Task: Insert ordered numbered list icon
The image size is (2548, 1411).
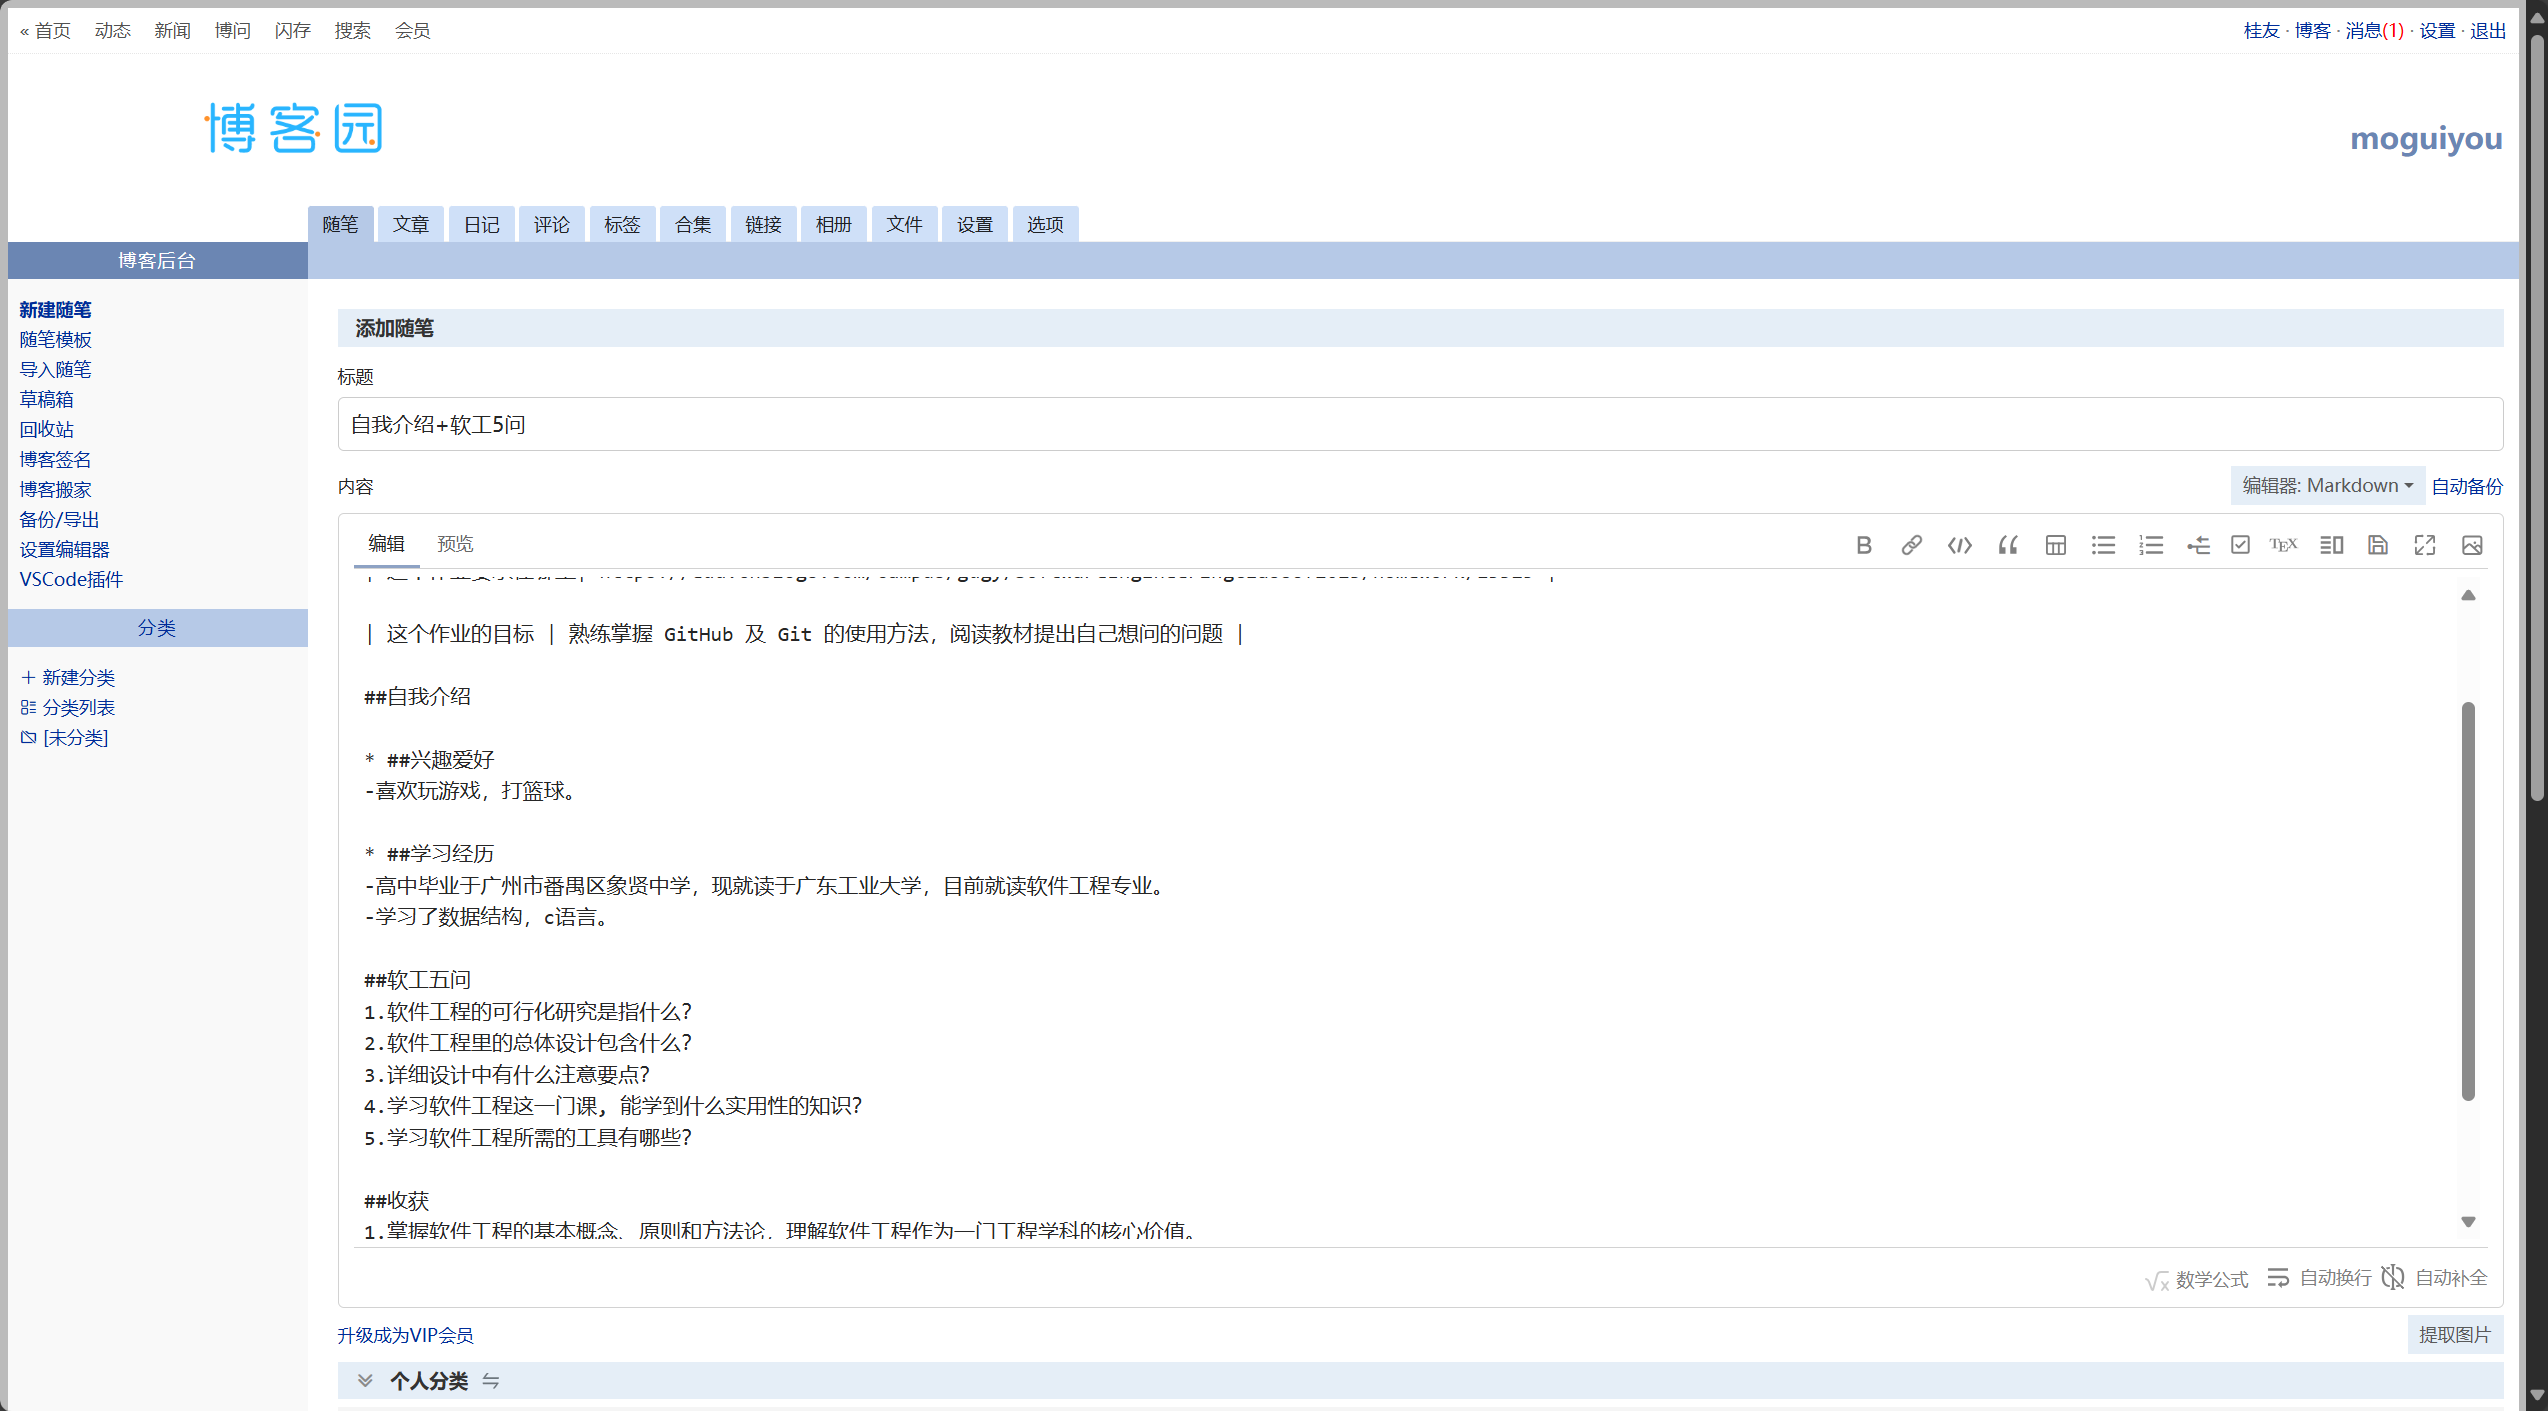Action: (2151, 545)
